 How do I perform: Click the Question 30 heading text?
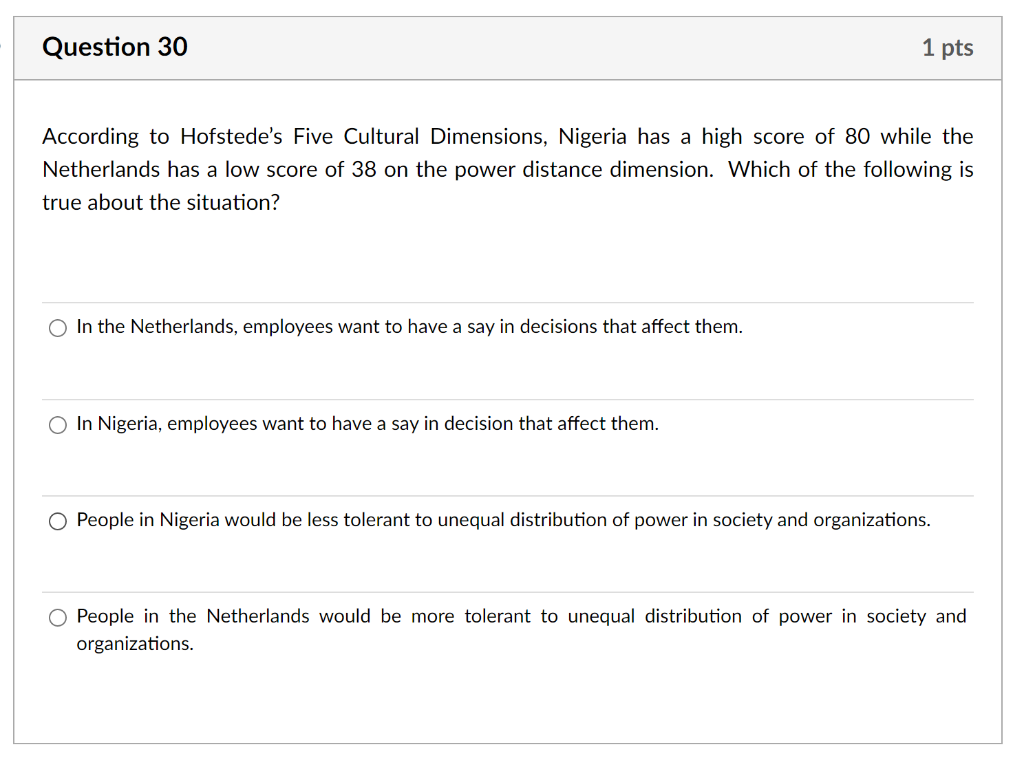(x=114, y=46)
